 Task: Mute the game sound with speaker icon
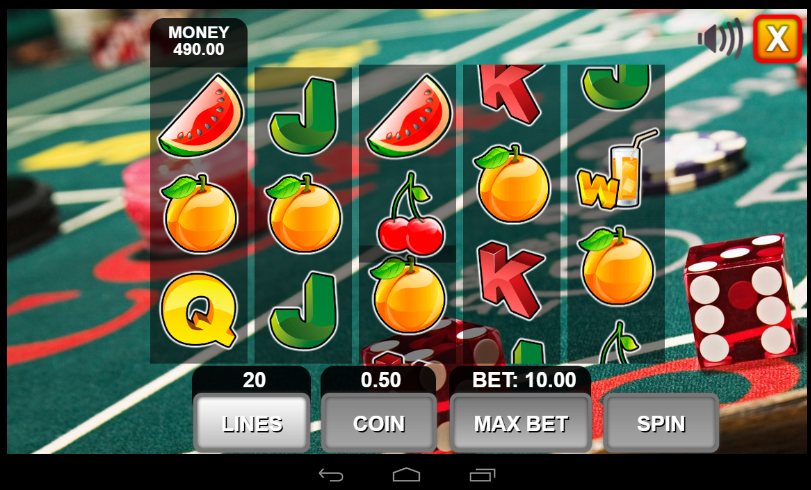[720, 38]
